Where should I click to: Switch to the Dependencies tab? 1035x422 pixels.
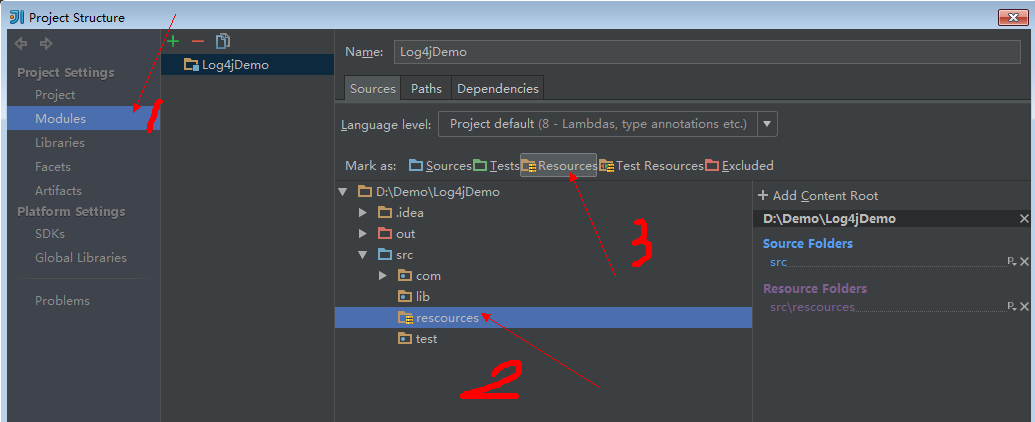tap(498, 88)
